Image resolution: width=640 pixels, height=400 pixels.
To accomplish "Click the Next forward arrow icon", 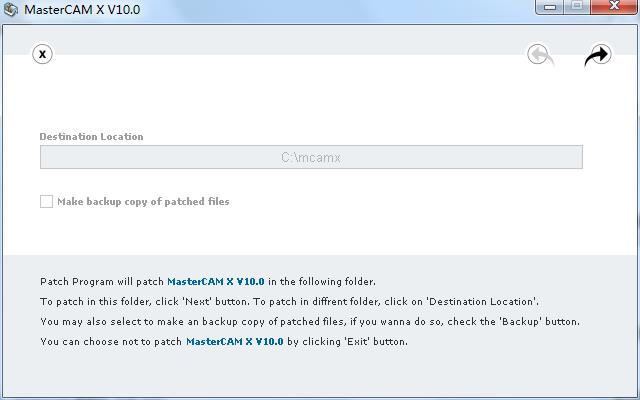I will tap(598, 55).
